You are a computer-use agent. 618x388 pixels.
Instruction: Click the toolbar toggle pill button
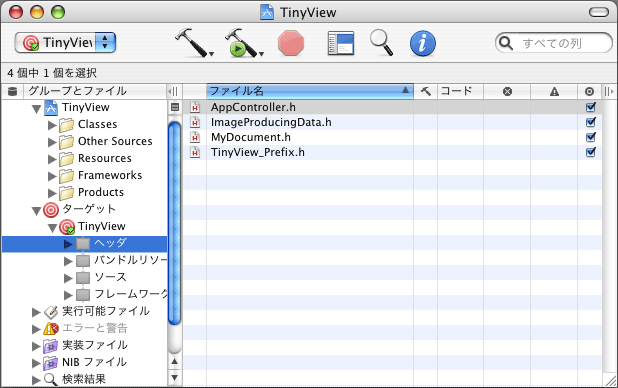(x=599, y=12)
